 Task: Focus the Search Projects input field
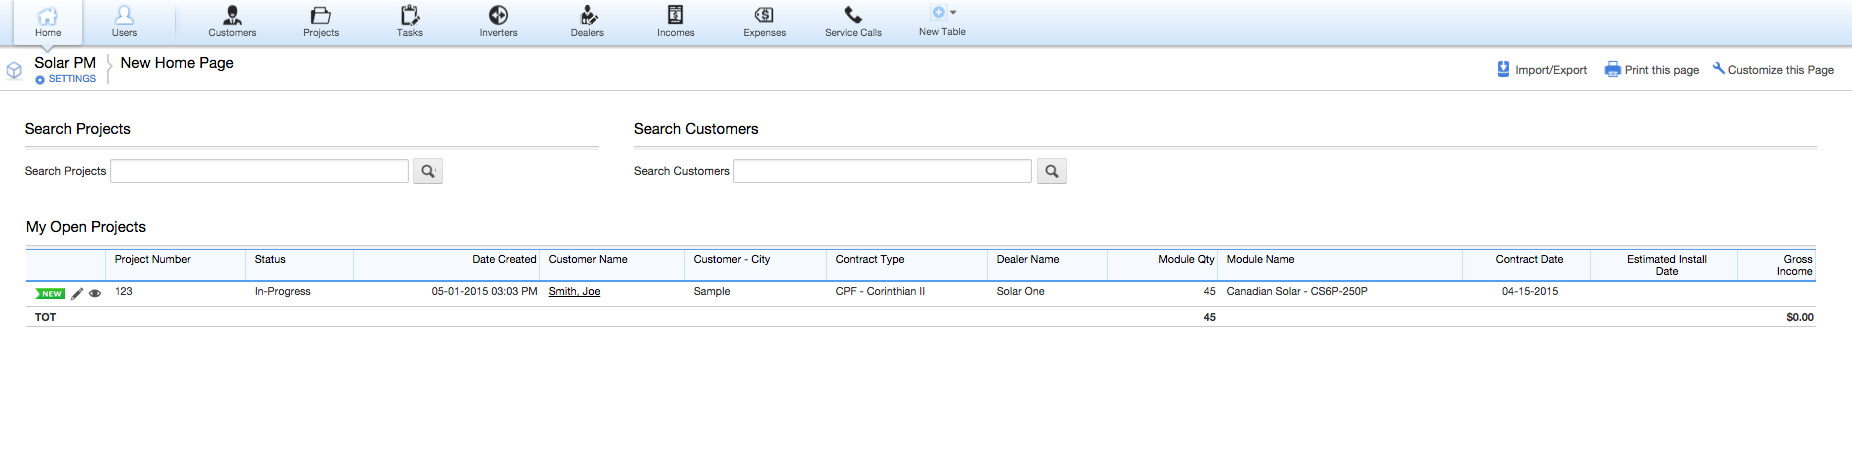tap(259, 171)
